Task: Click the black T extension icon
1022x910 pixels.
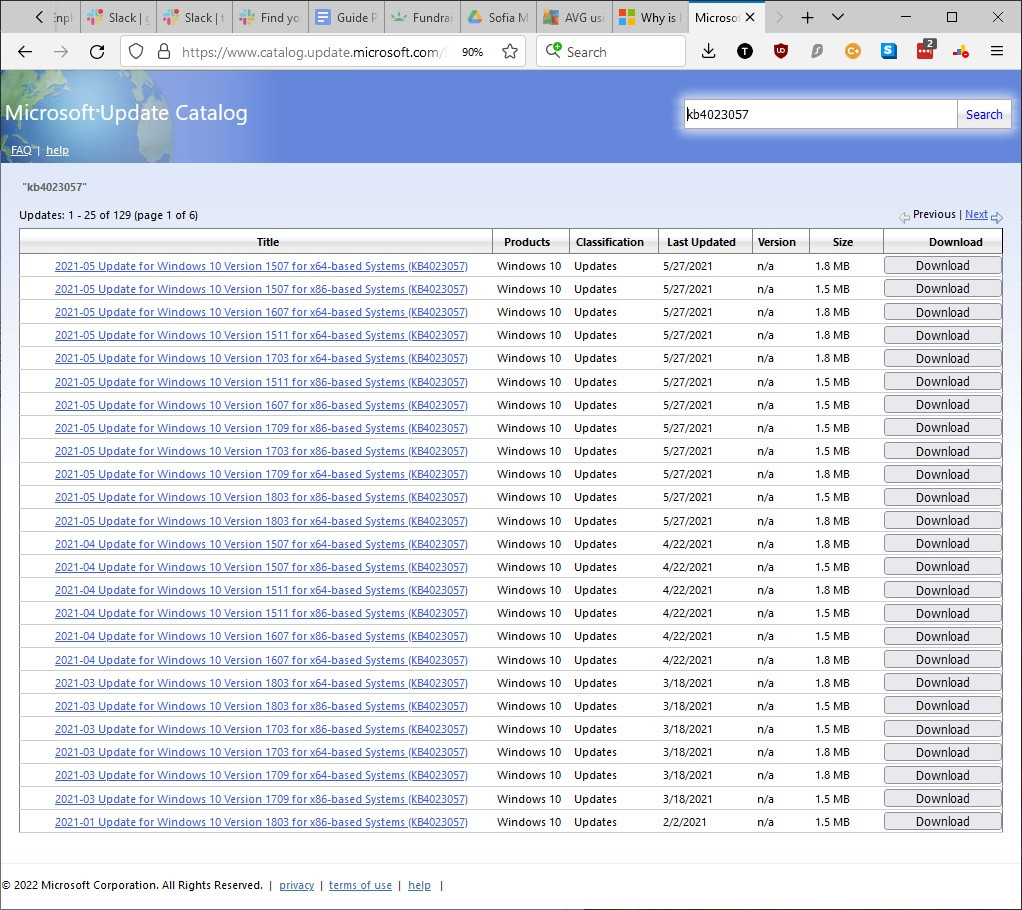Action: point(744,51)
